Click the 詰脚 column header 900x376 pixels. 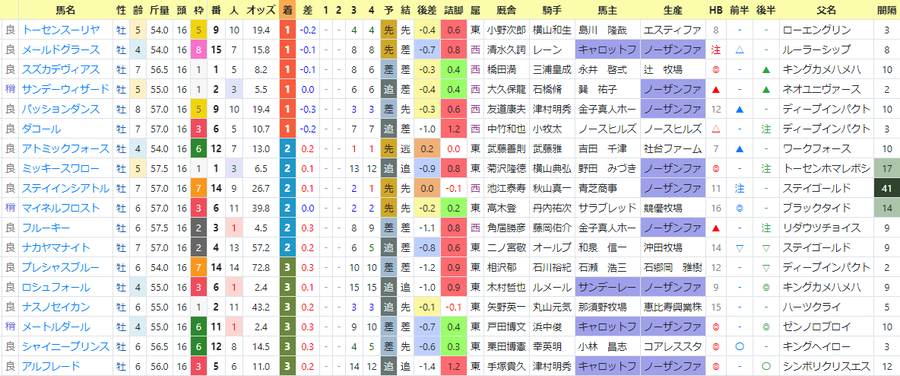(454, 10)
